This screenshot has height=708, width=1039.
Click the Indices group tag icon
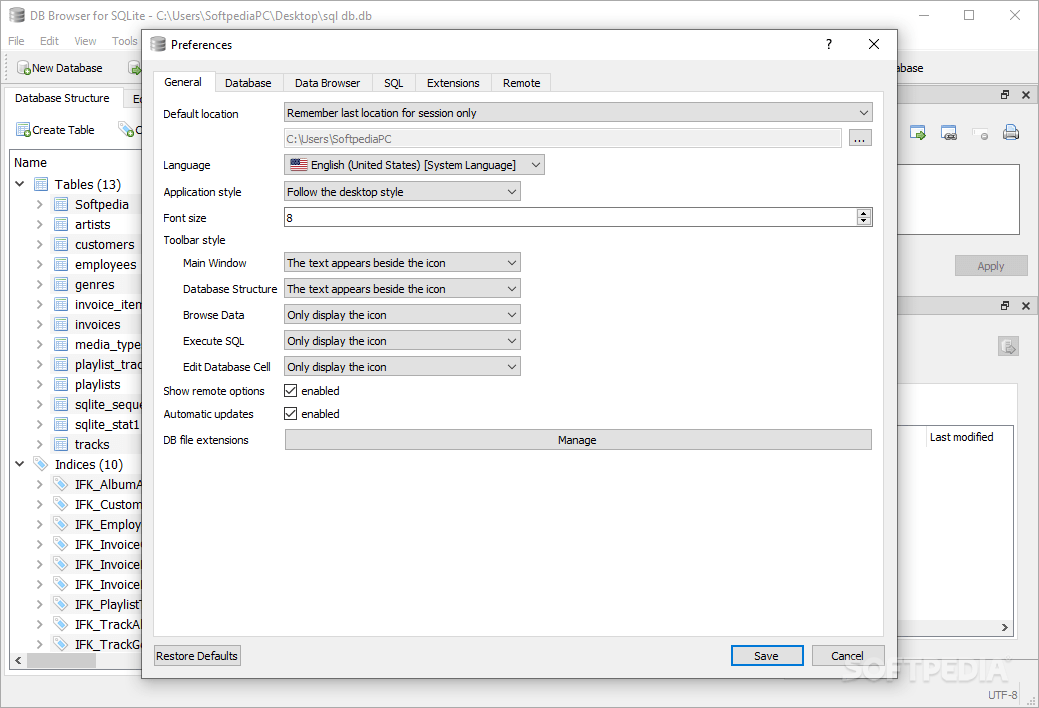pos(41,464)
